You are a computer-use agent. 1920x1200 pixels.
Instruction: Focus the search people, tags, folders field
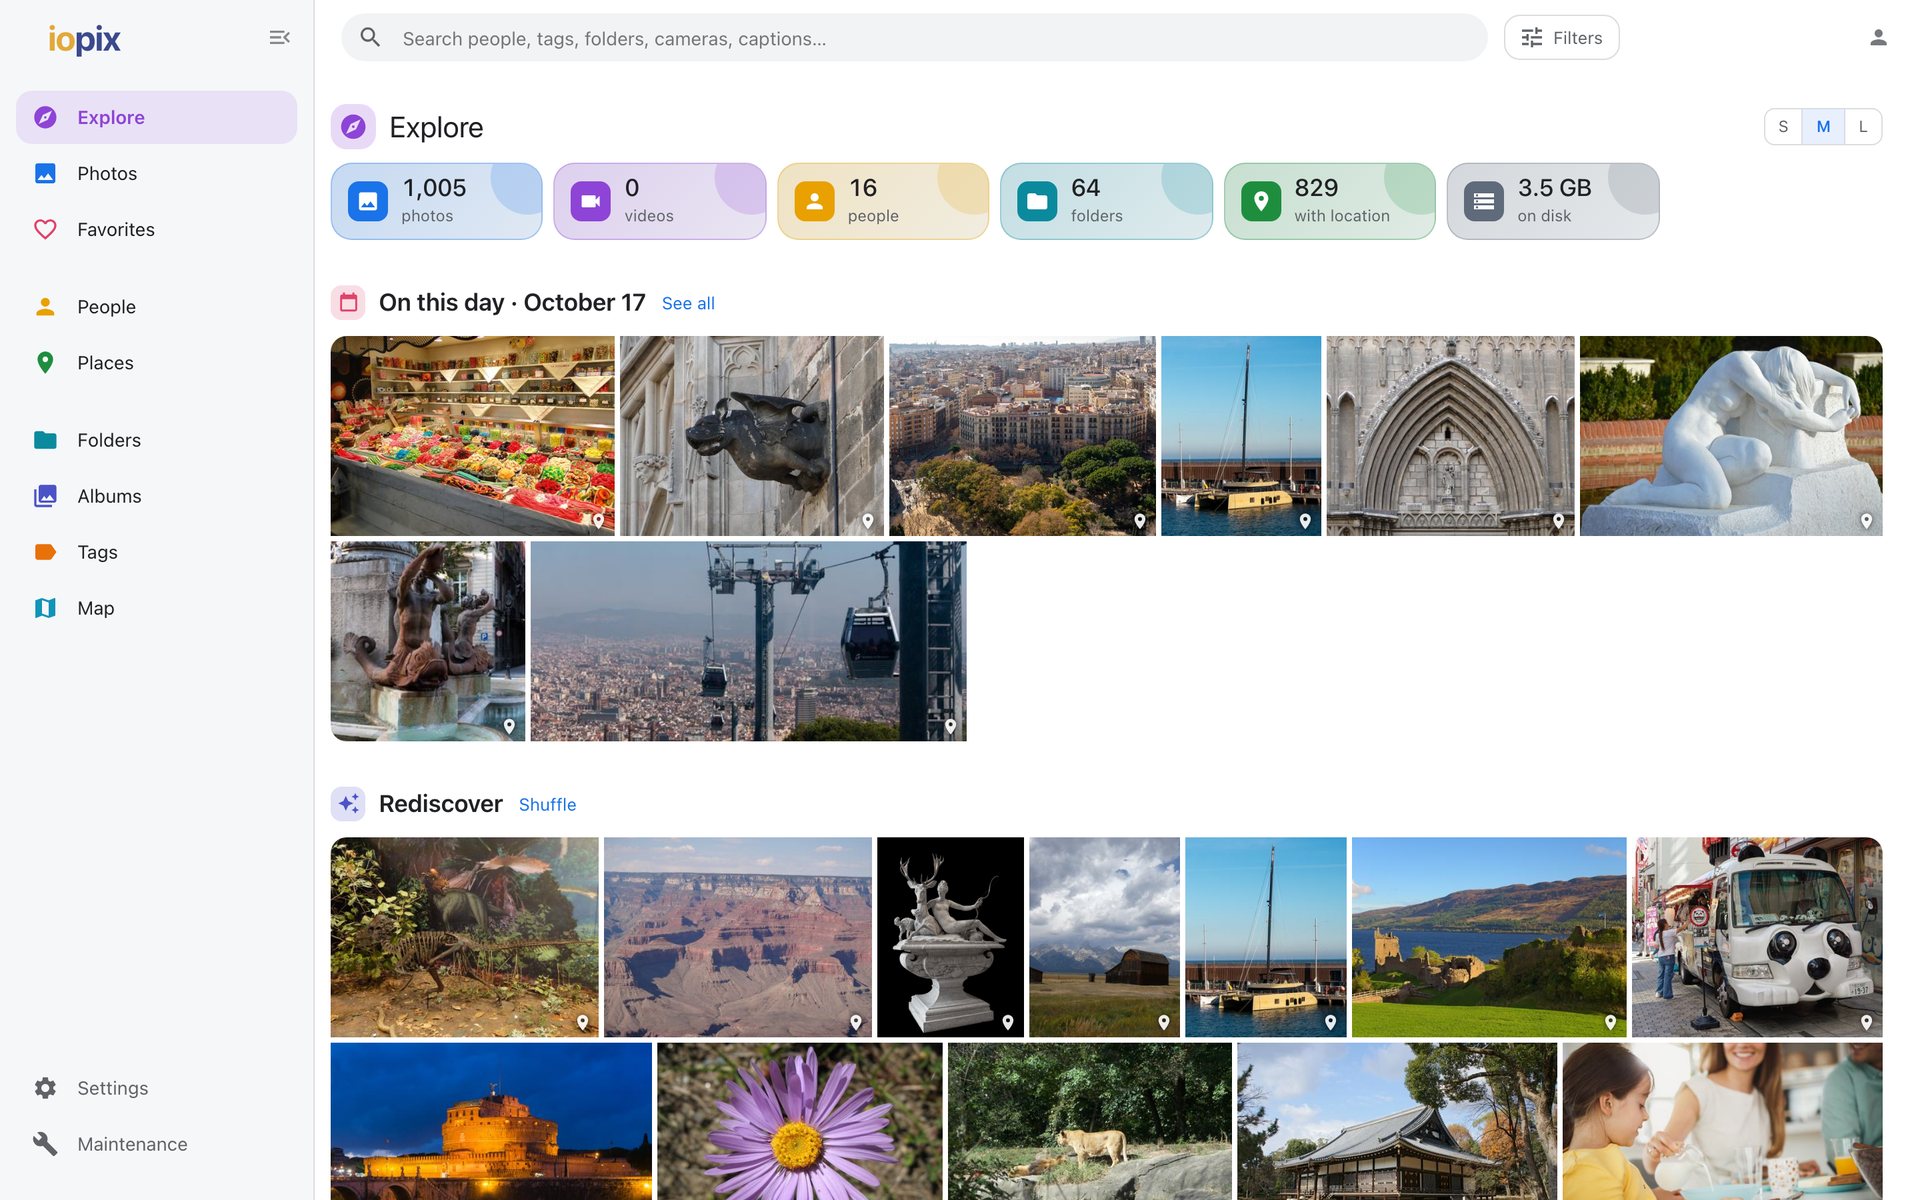click(x=914, y=38)
